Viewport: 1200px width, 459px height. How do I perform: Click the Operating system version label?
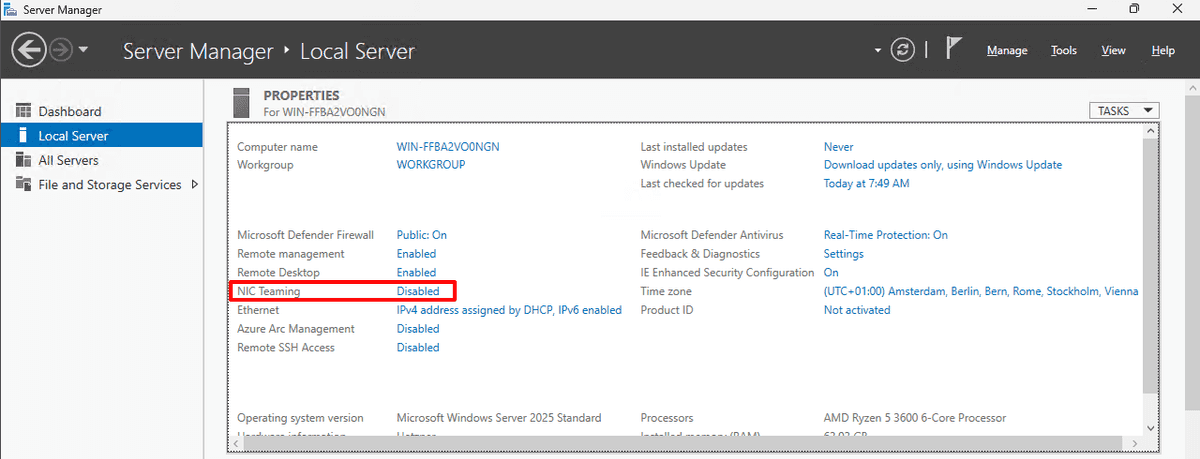click(x=300, y=418)
